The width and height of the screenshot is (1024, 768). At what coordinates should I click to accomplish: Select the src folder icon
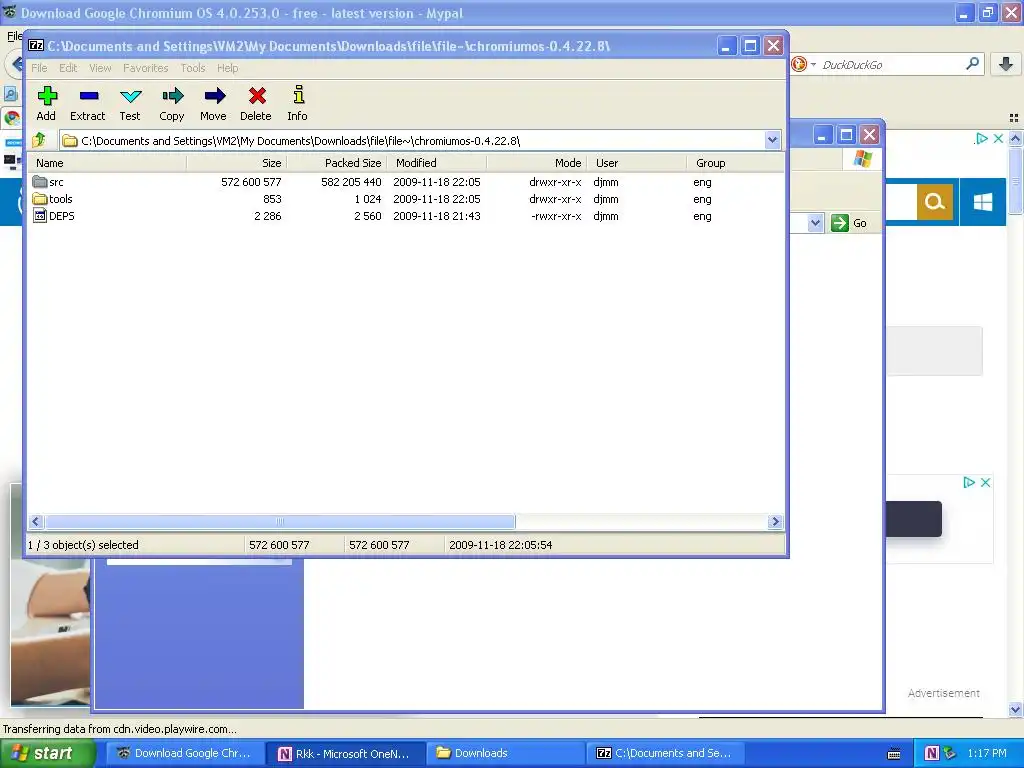tap(40, 182)
